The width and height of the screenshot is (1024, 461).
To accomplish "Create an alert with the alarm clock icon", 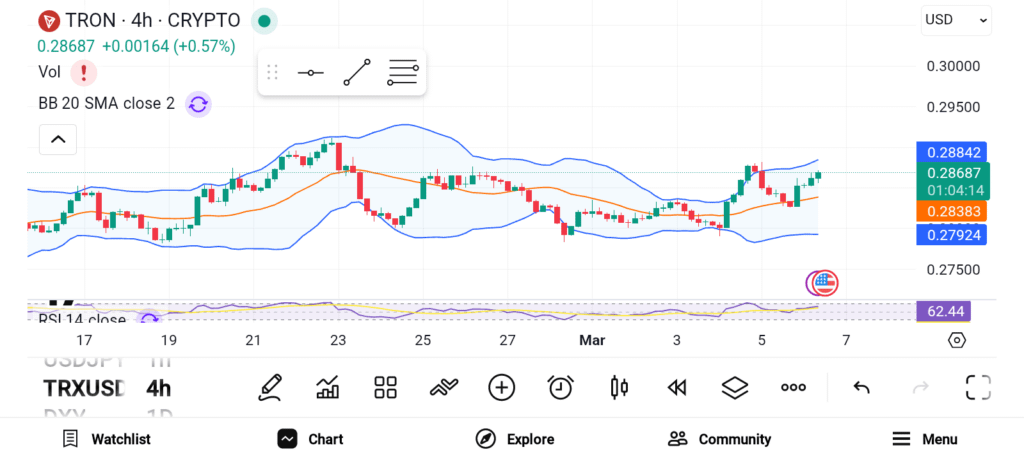I will point(560,387).
